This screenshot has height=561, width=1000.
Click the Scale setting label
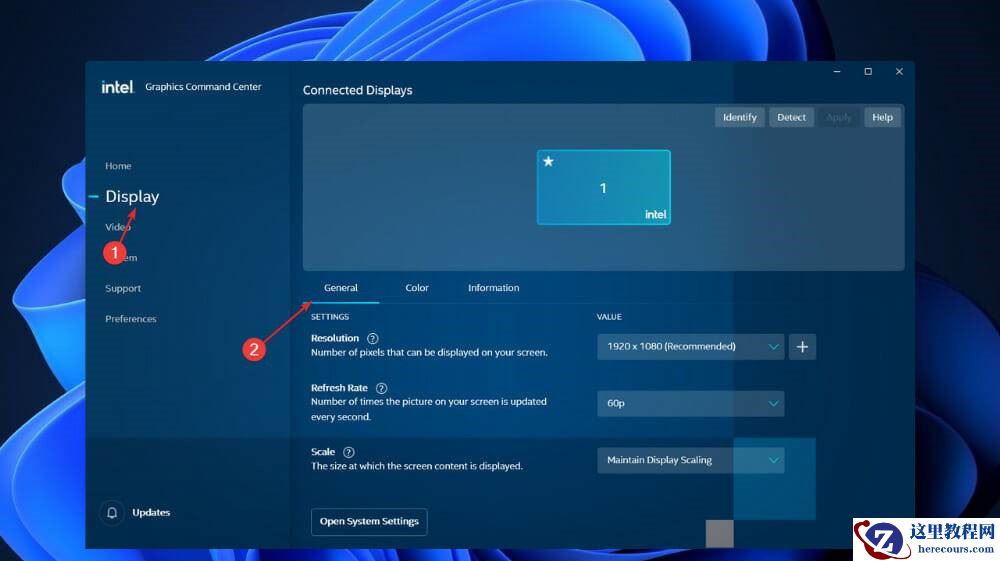tap(323, 452)
